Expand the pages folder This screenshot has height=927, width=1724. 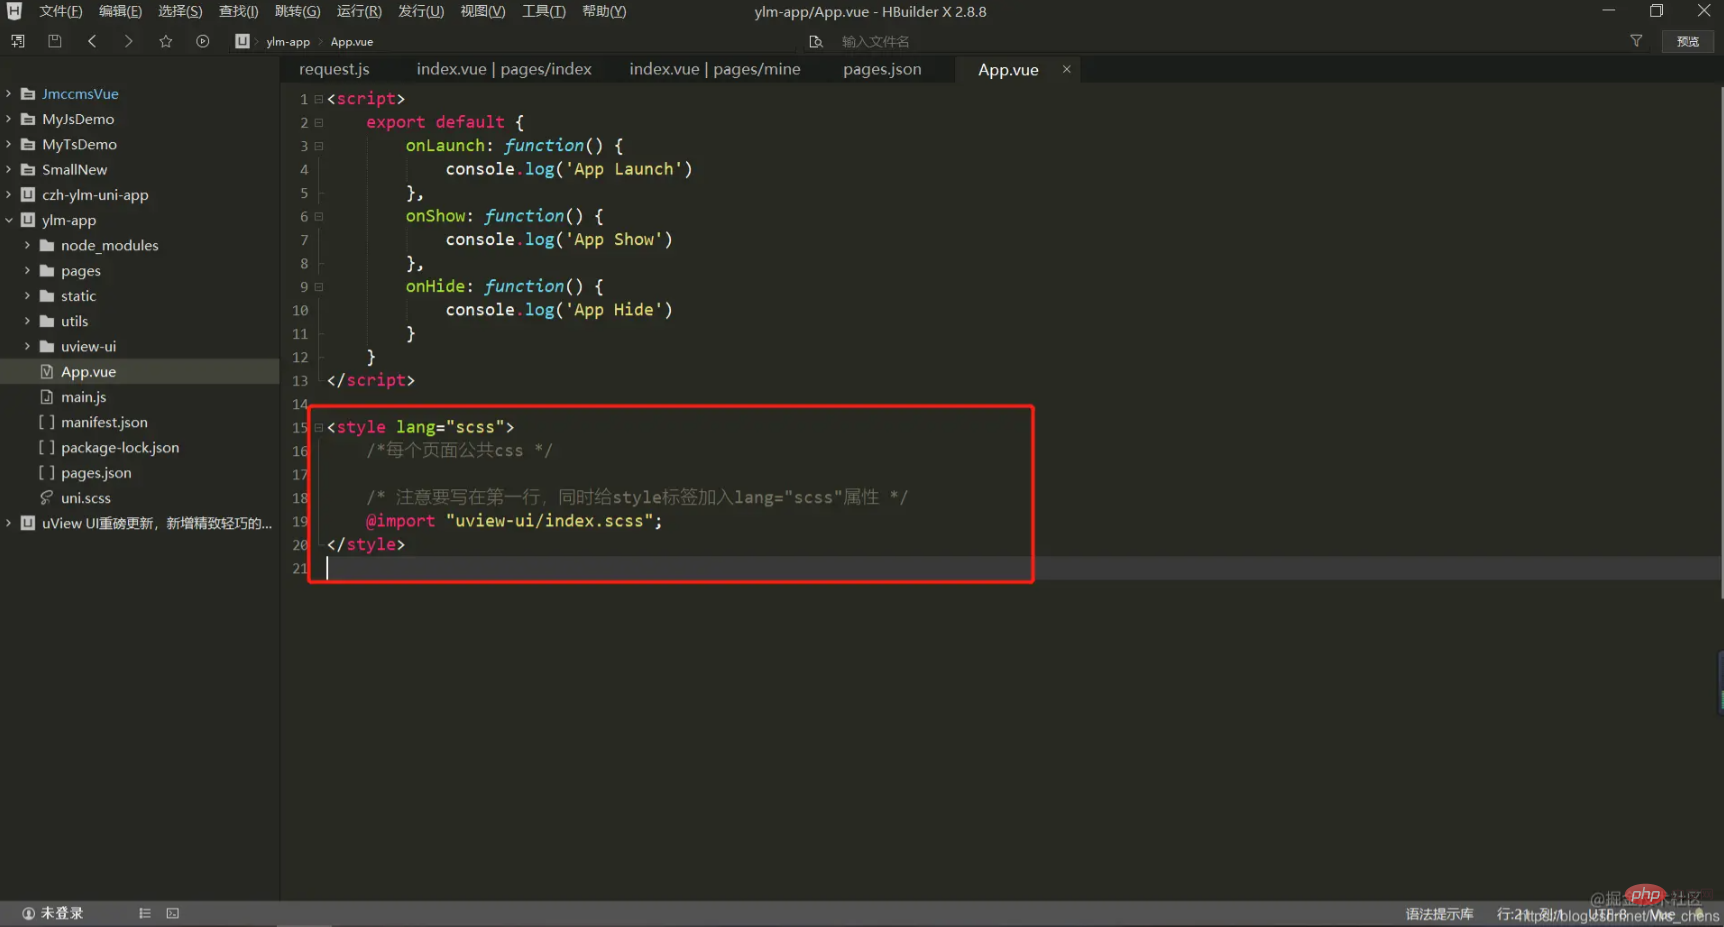pos(27,270)
